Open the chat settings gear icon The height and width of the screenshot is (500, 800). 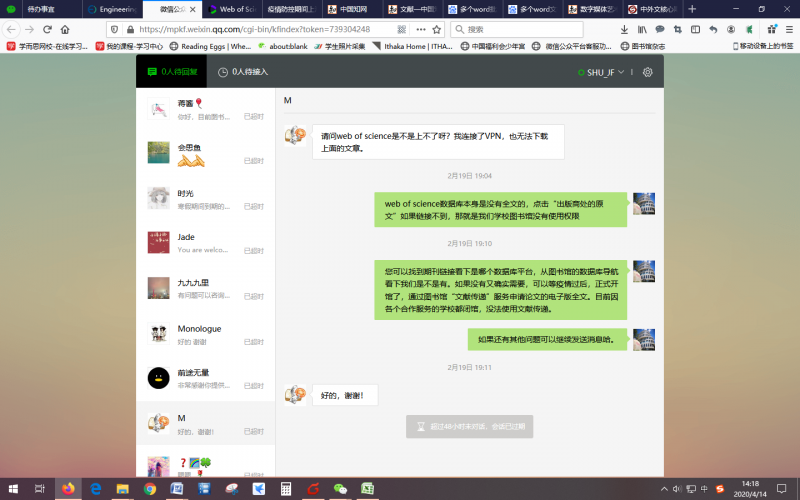(x=647, y=72)
